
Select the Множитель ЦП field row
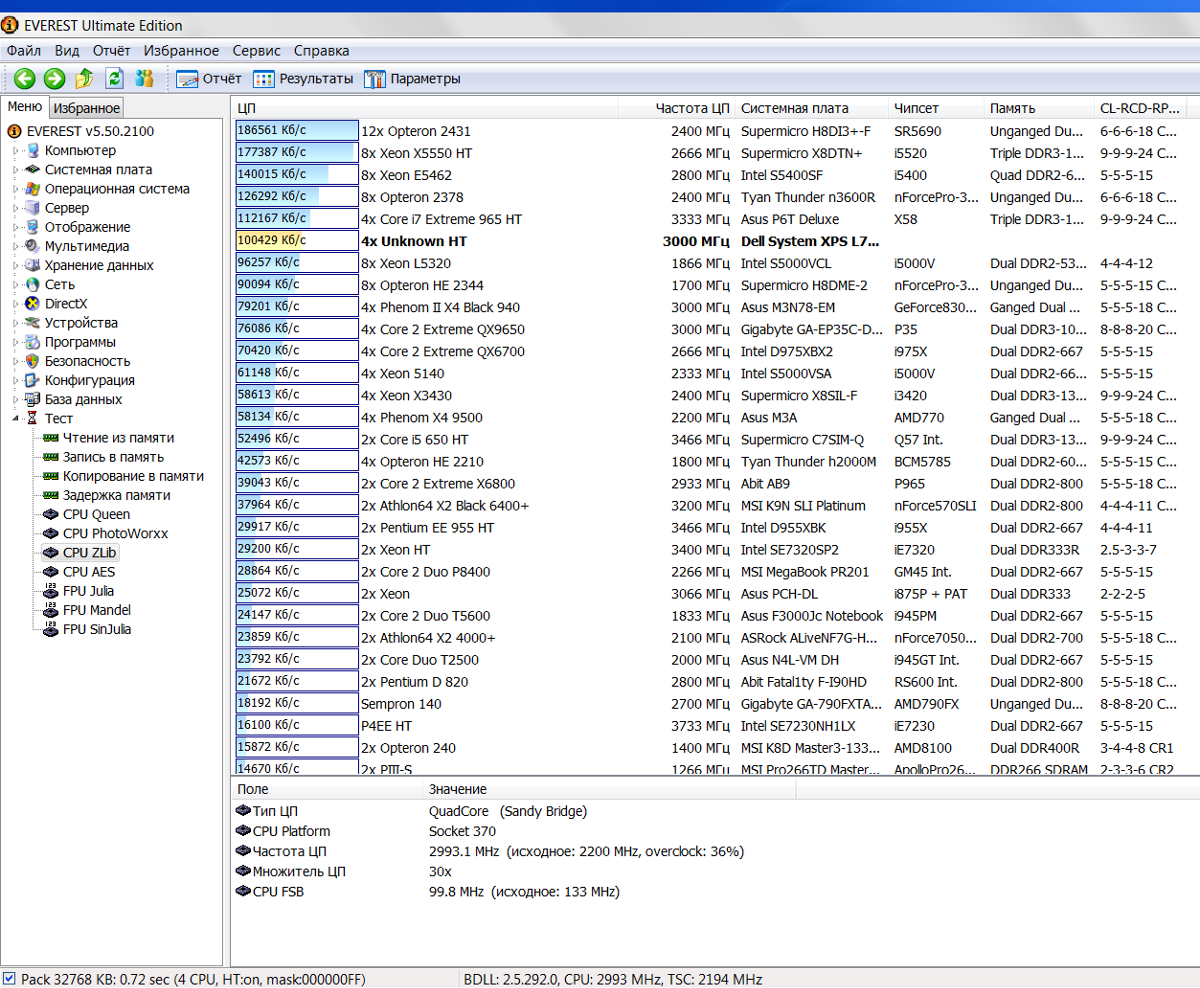tap(715, 871)
